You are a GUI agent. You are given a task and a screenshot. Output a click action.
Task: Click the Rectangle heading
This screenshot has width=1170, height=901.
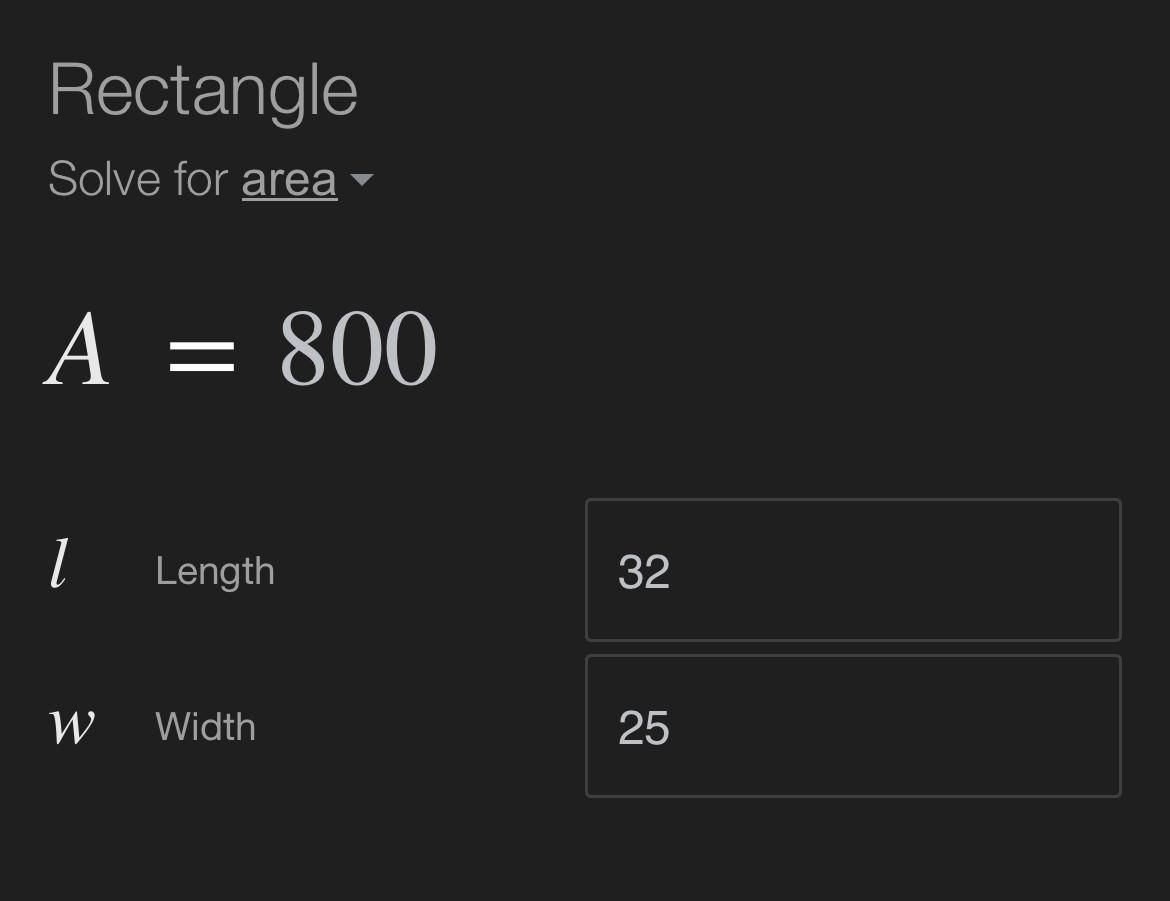pos(203,91)
